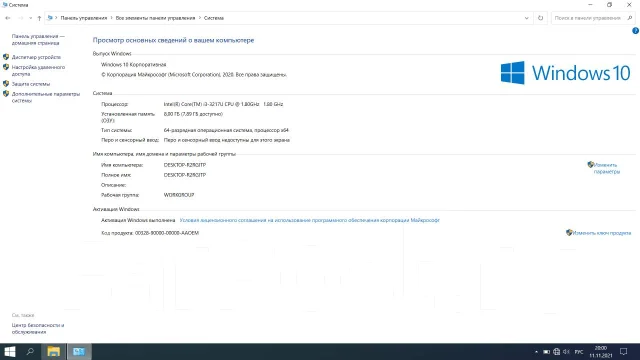The width and height of the screenshot is (640, 360).
Task: Click computer name value next to Имя компьютера
Action: coord(185,165)
